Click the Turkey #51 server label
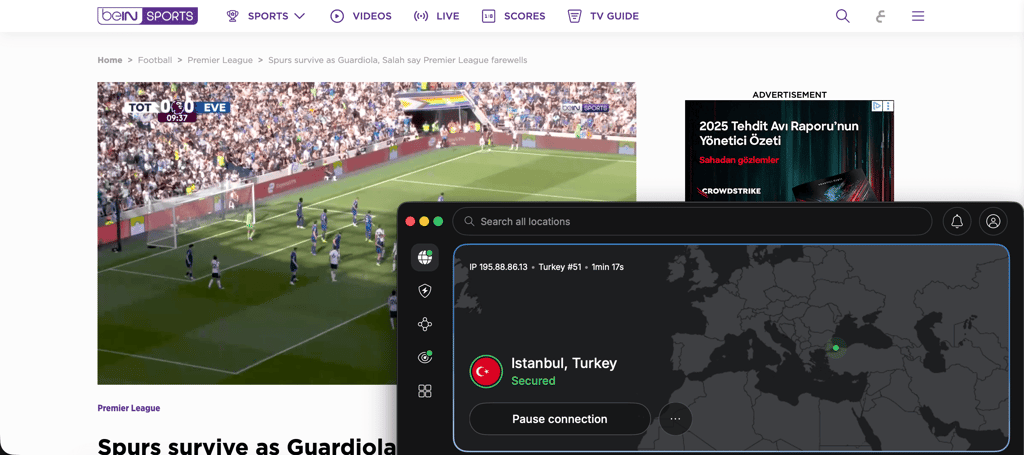Image resolution: width=1024 pixels, height=455 pixels. point(560,267)
